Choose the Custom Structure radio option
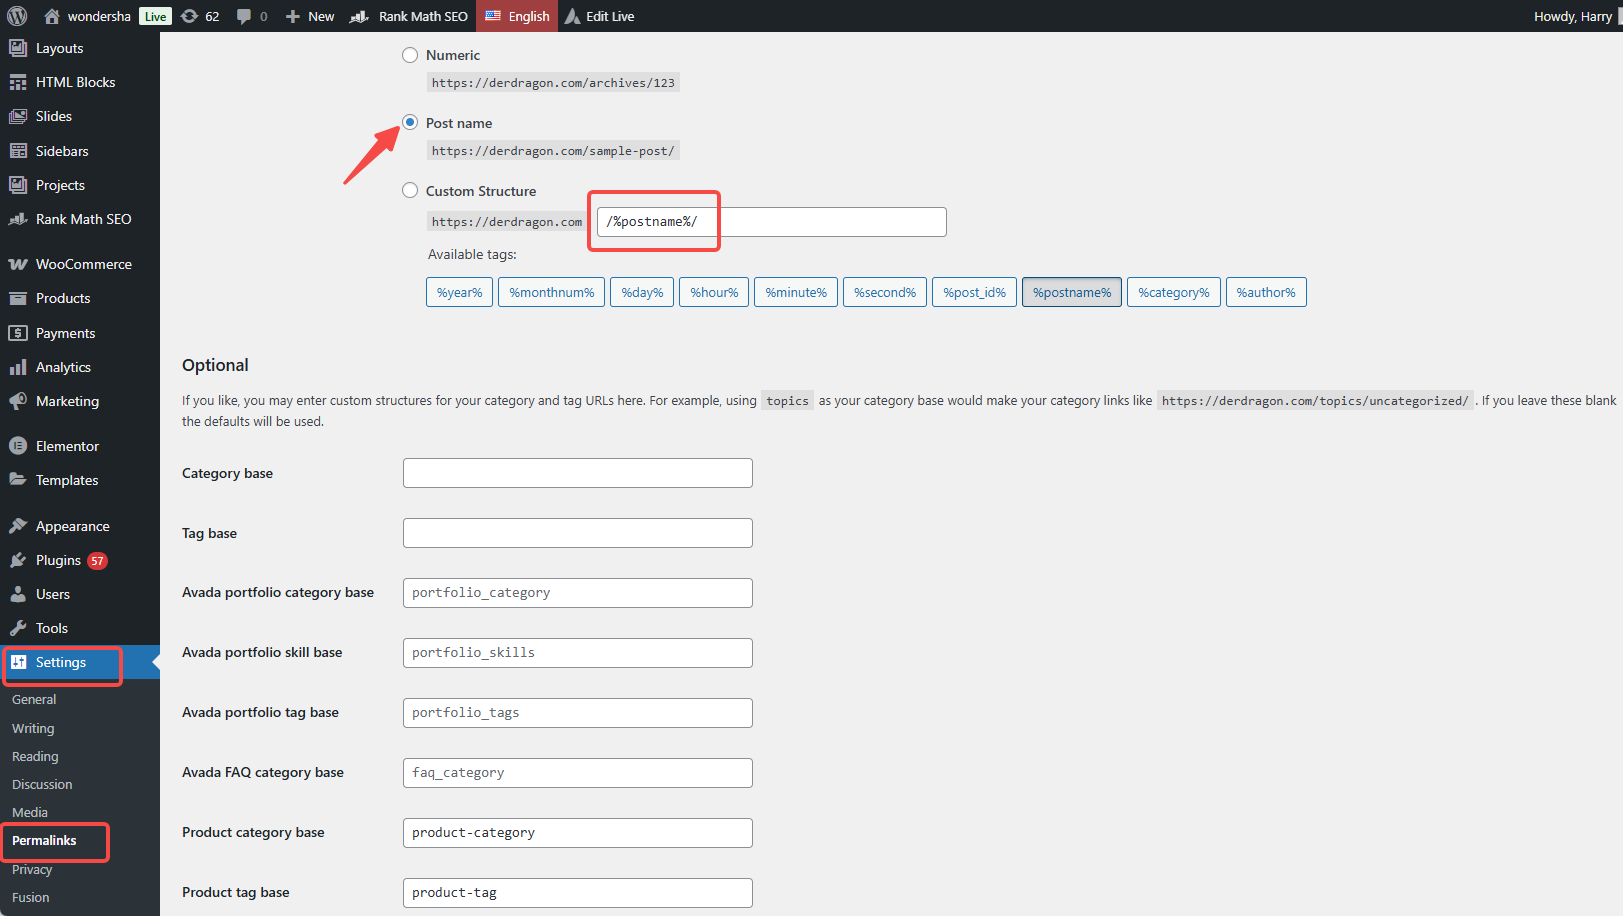Viewport: 1623px width, 916px height. tap(410, 191)
